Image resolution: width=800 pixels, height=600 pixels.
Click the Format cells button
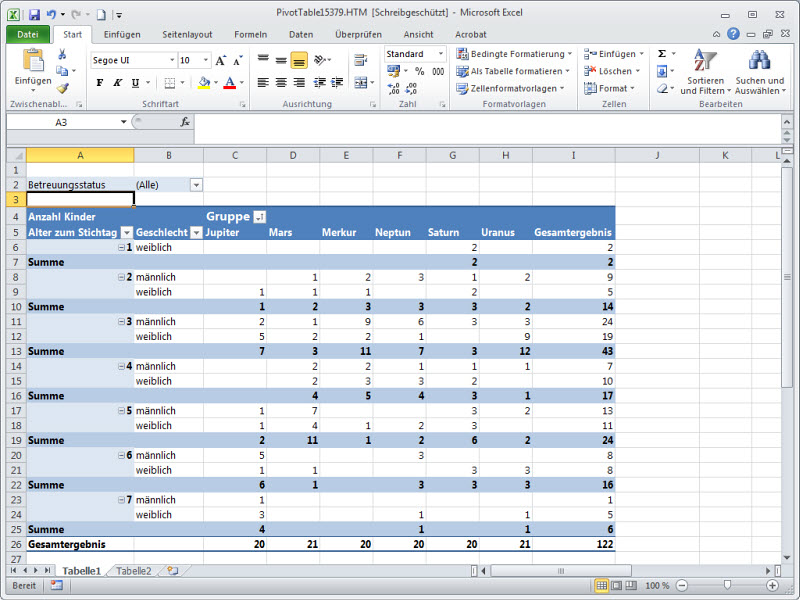coord(610,88)
